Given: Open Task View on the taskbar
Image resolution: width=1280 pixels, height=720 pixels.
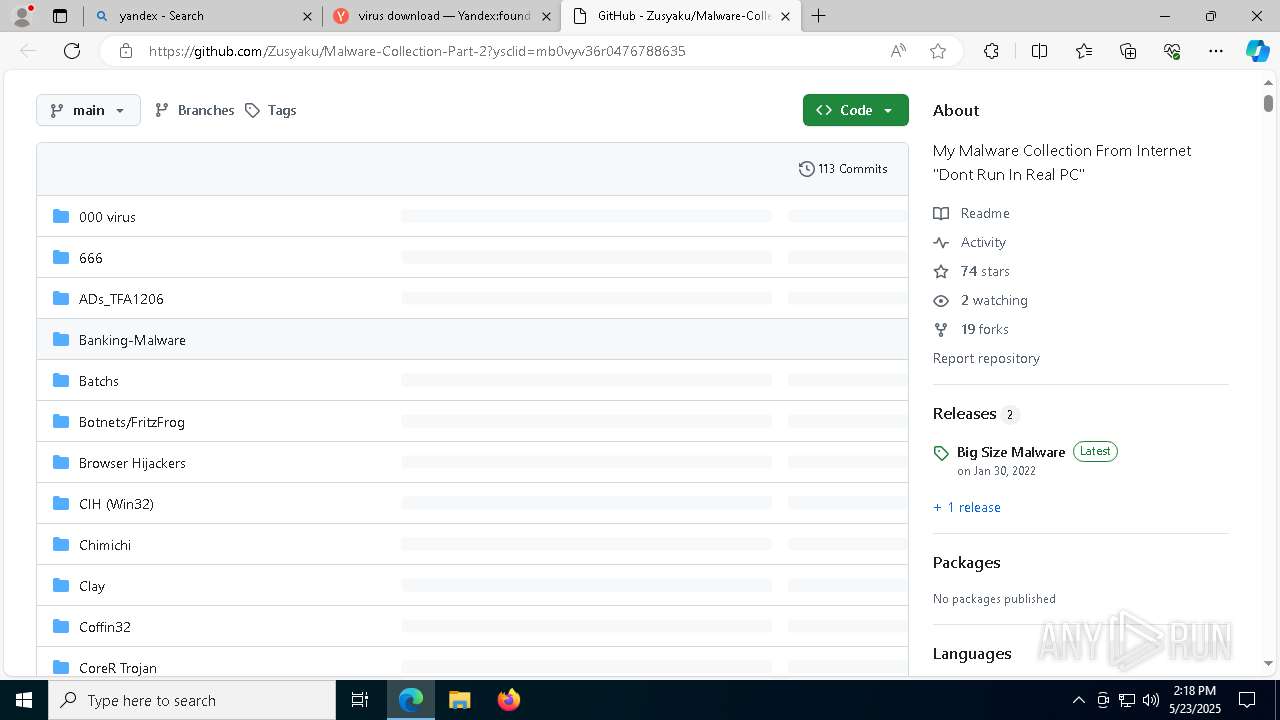Looking at the screenshot, I should 360,700.
